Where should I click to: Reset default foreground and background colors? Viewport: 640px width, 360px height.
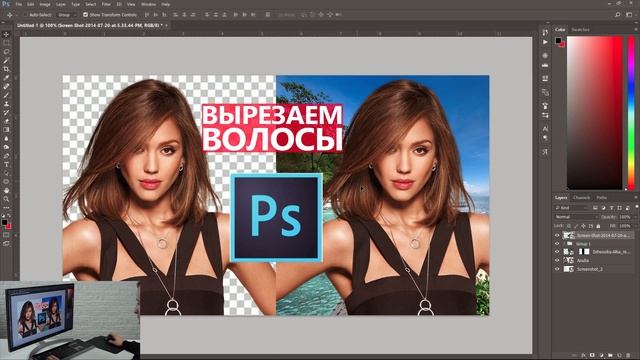3,216
